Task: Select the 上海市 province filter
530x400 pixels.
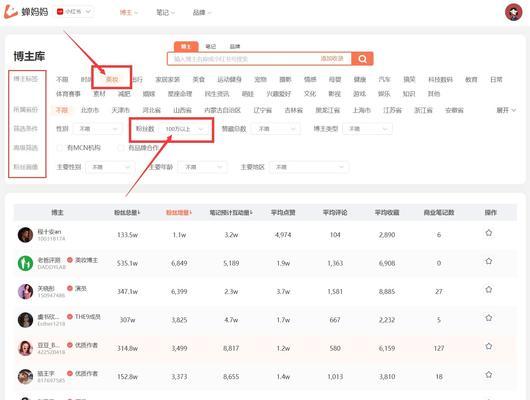Action: pos(362,110)
